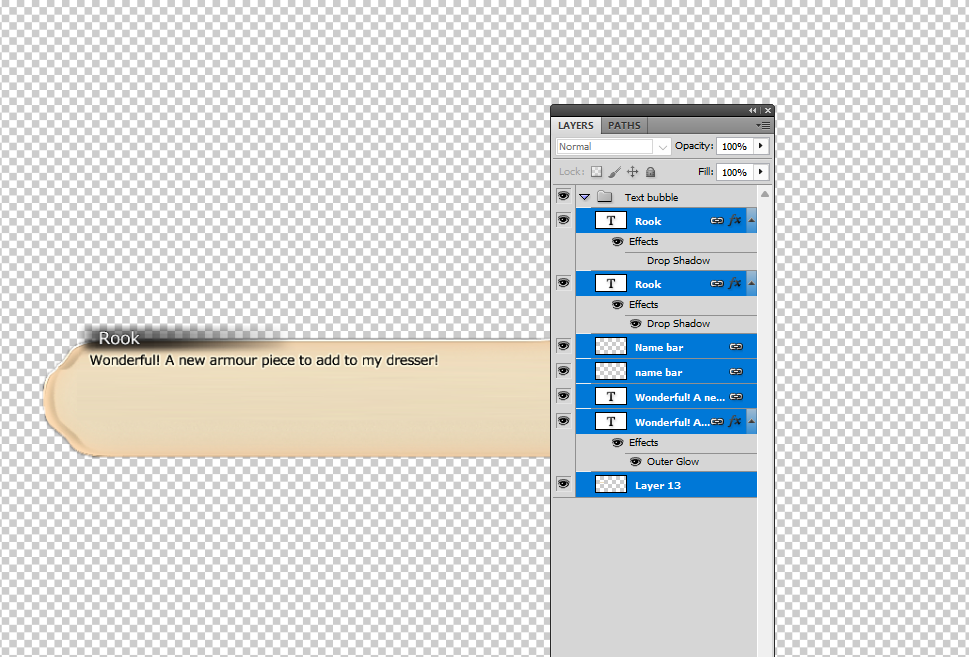Collapse effects arrow on 'Wonderful! A...' layer

point(751,422)
